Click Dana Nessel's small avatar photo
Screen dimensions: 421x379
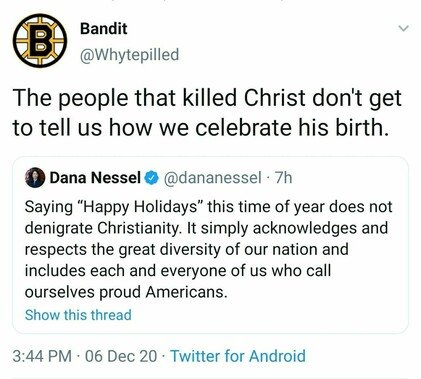(35, 178)
